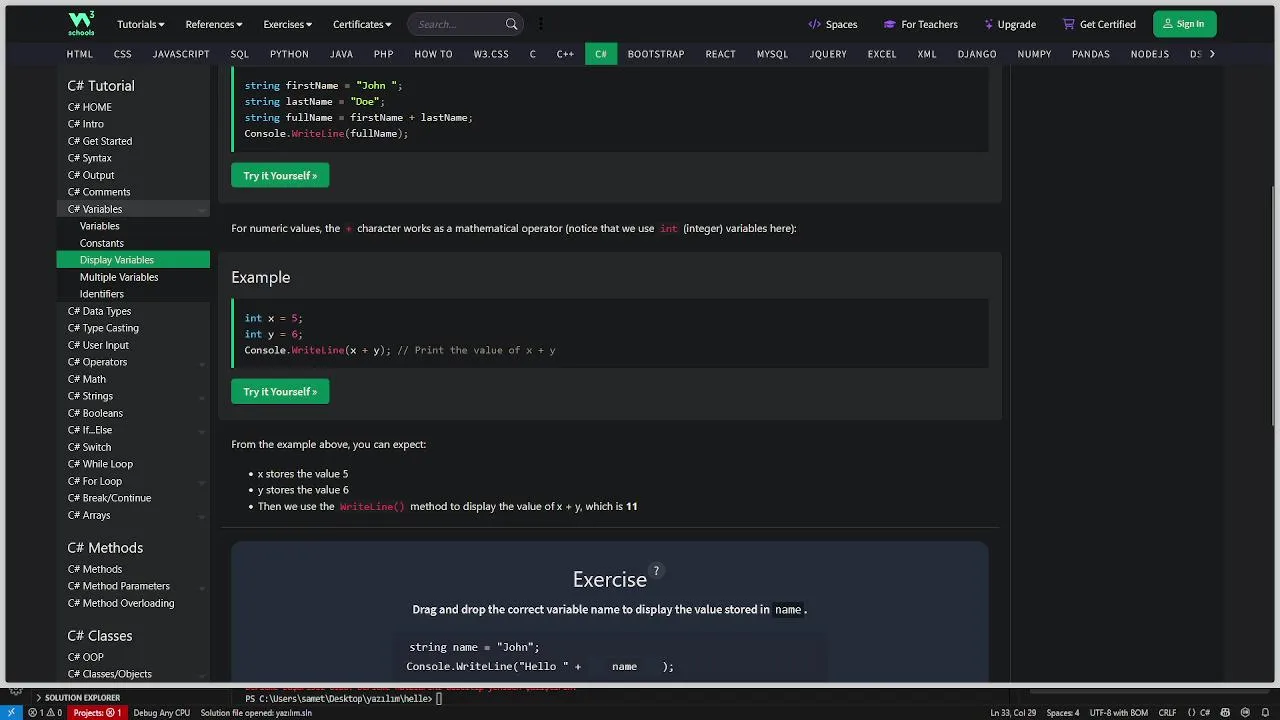Click Debug Any CPU in status bar
Image resolution: width=1280 pixels, height=720 pixels.
click(x=161, y=713)
